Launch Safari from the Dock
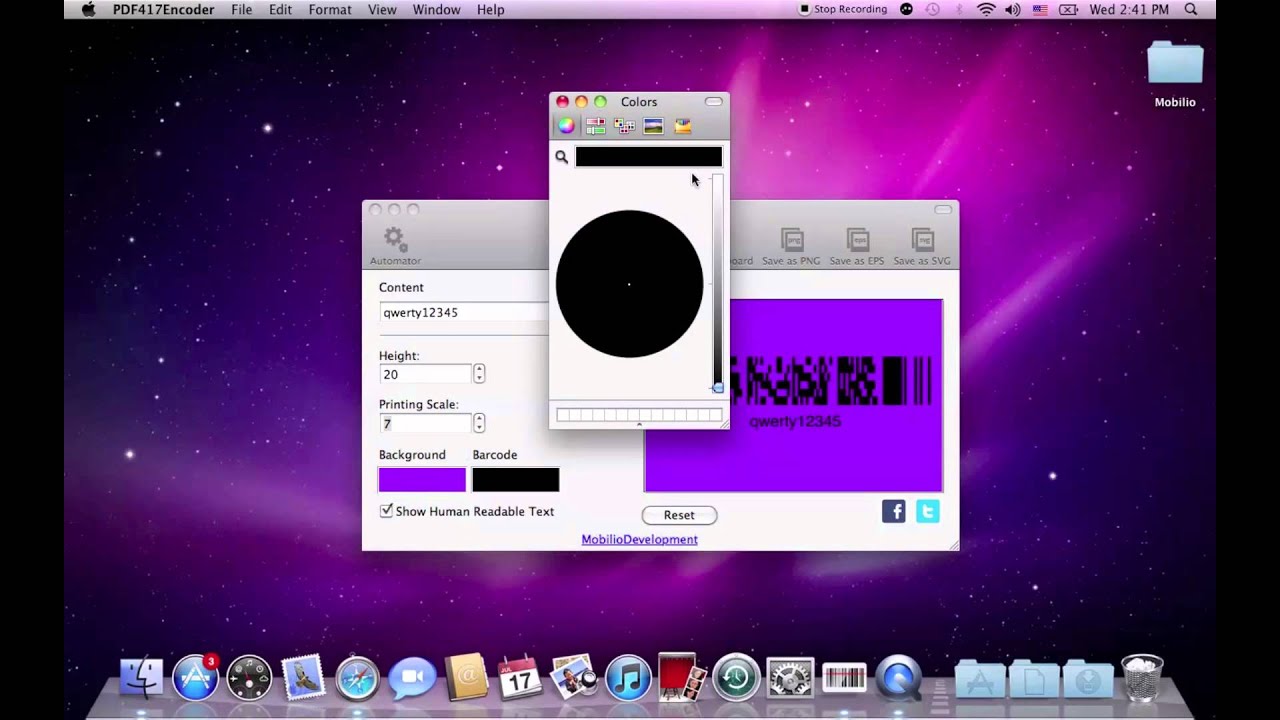The width and height of the screenshot is (1280, 720). coord(357,678)
